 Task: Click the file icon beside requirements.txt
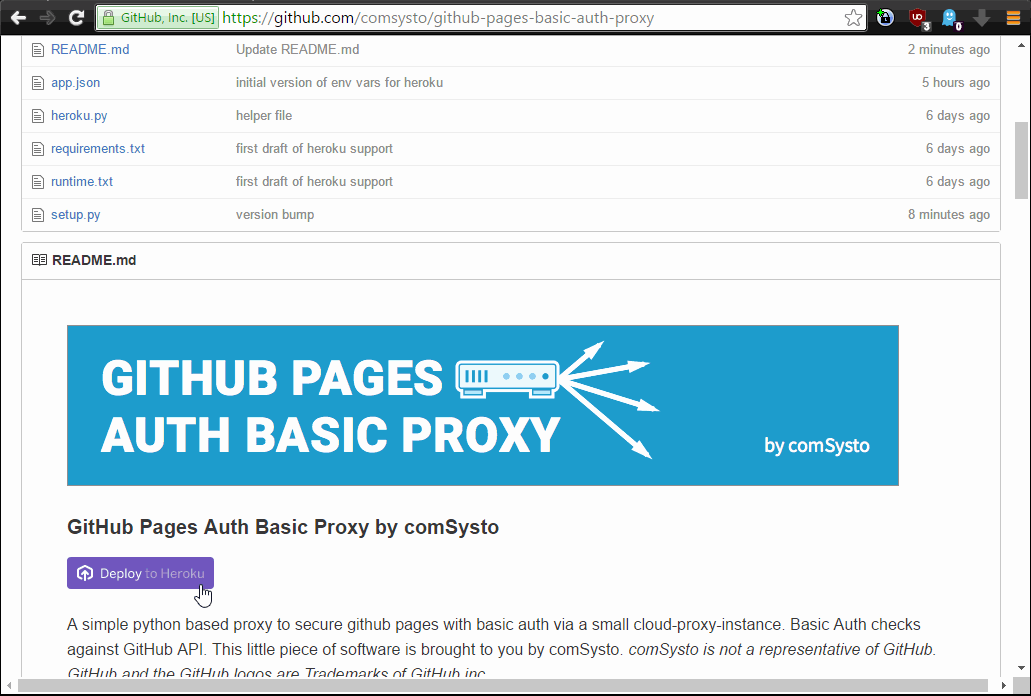pyautogui.click(x=38, y=149)
